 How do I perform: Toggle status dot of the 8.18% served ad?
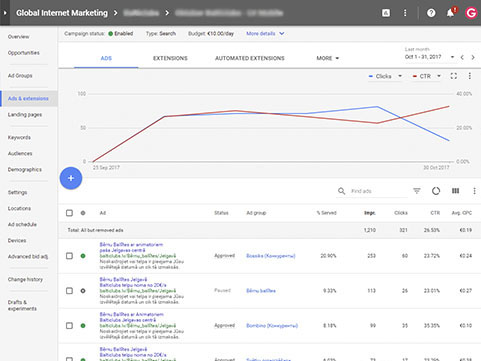click(x=83, y=325)
